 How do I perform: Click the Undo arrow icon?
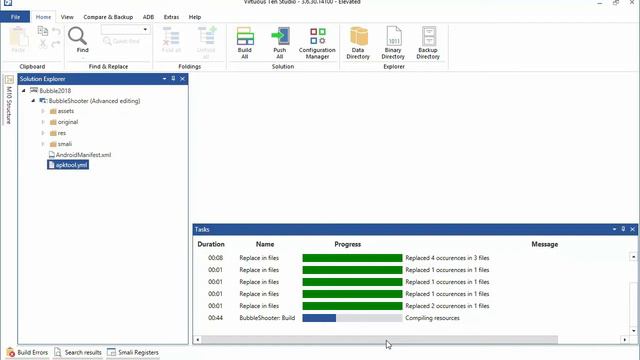tap(56, 31)
